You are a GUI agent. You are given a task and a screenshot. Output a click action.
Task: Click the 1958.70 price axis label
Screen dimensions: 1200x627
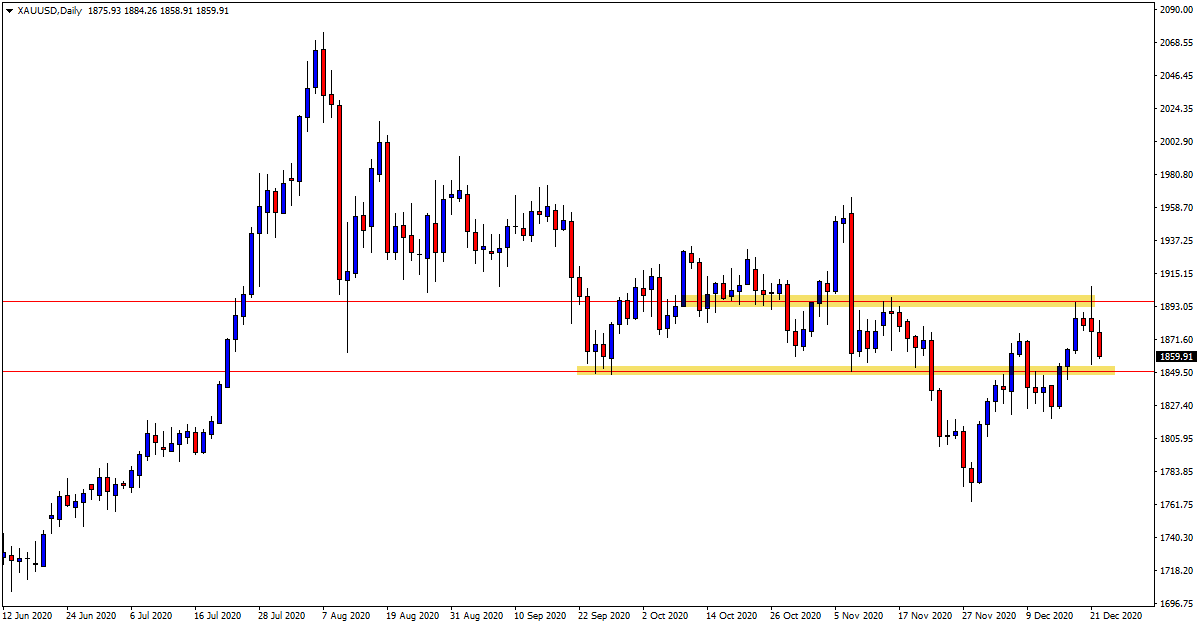click(1177, 208)
